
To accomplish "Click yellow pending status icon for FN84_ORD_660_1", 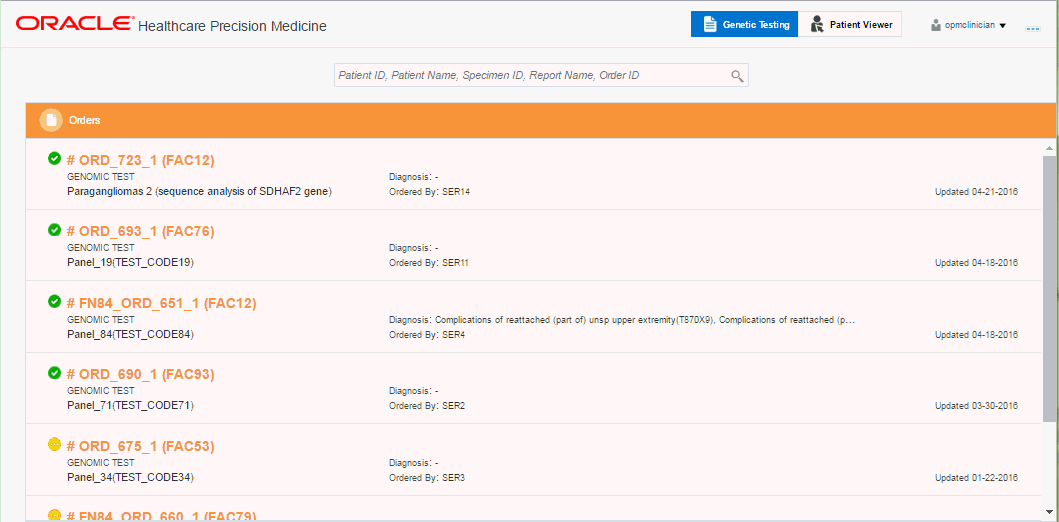I will click(55, 515).
